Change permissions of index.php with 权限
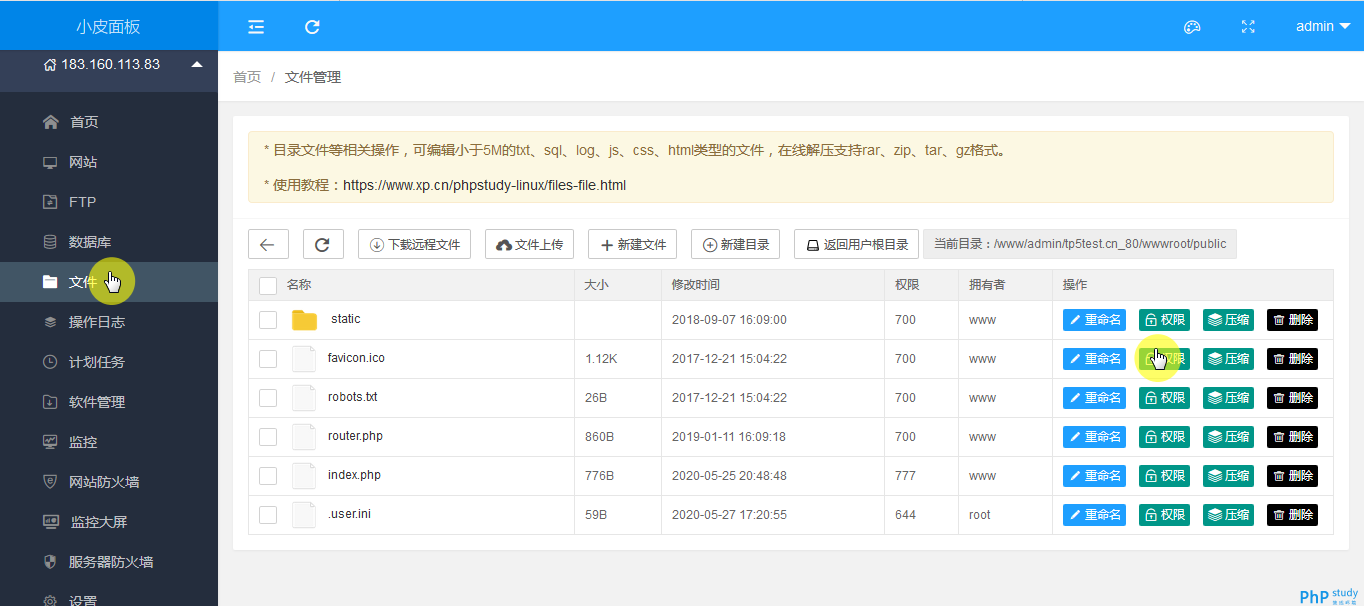1364x606 pixels. 1164,476
